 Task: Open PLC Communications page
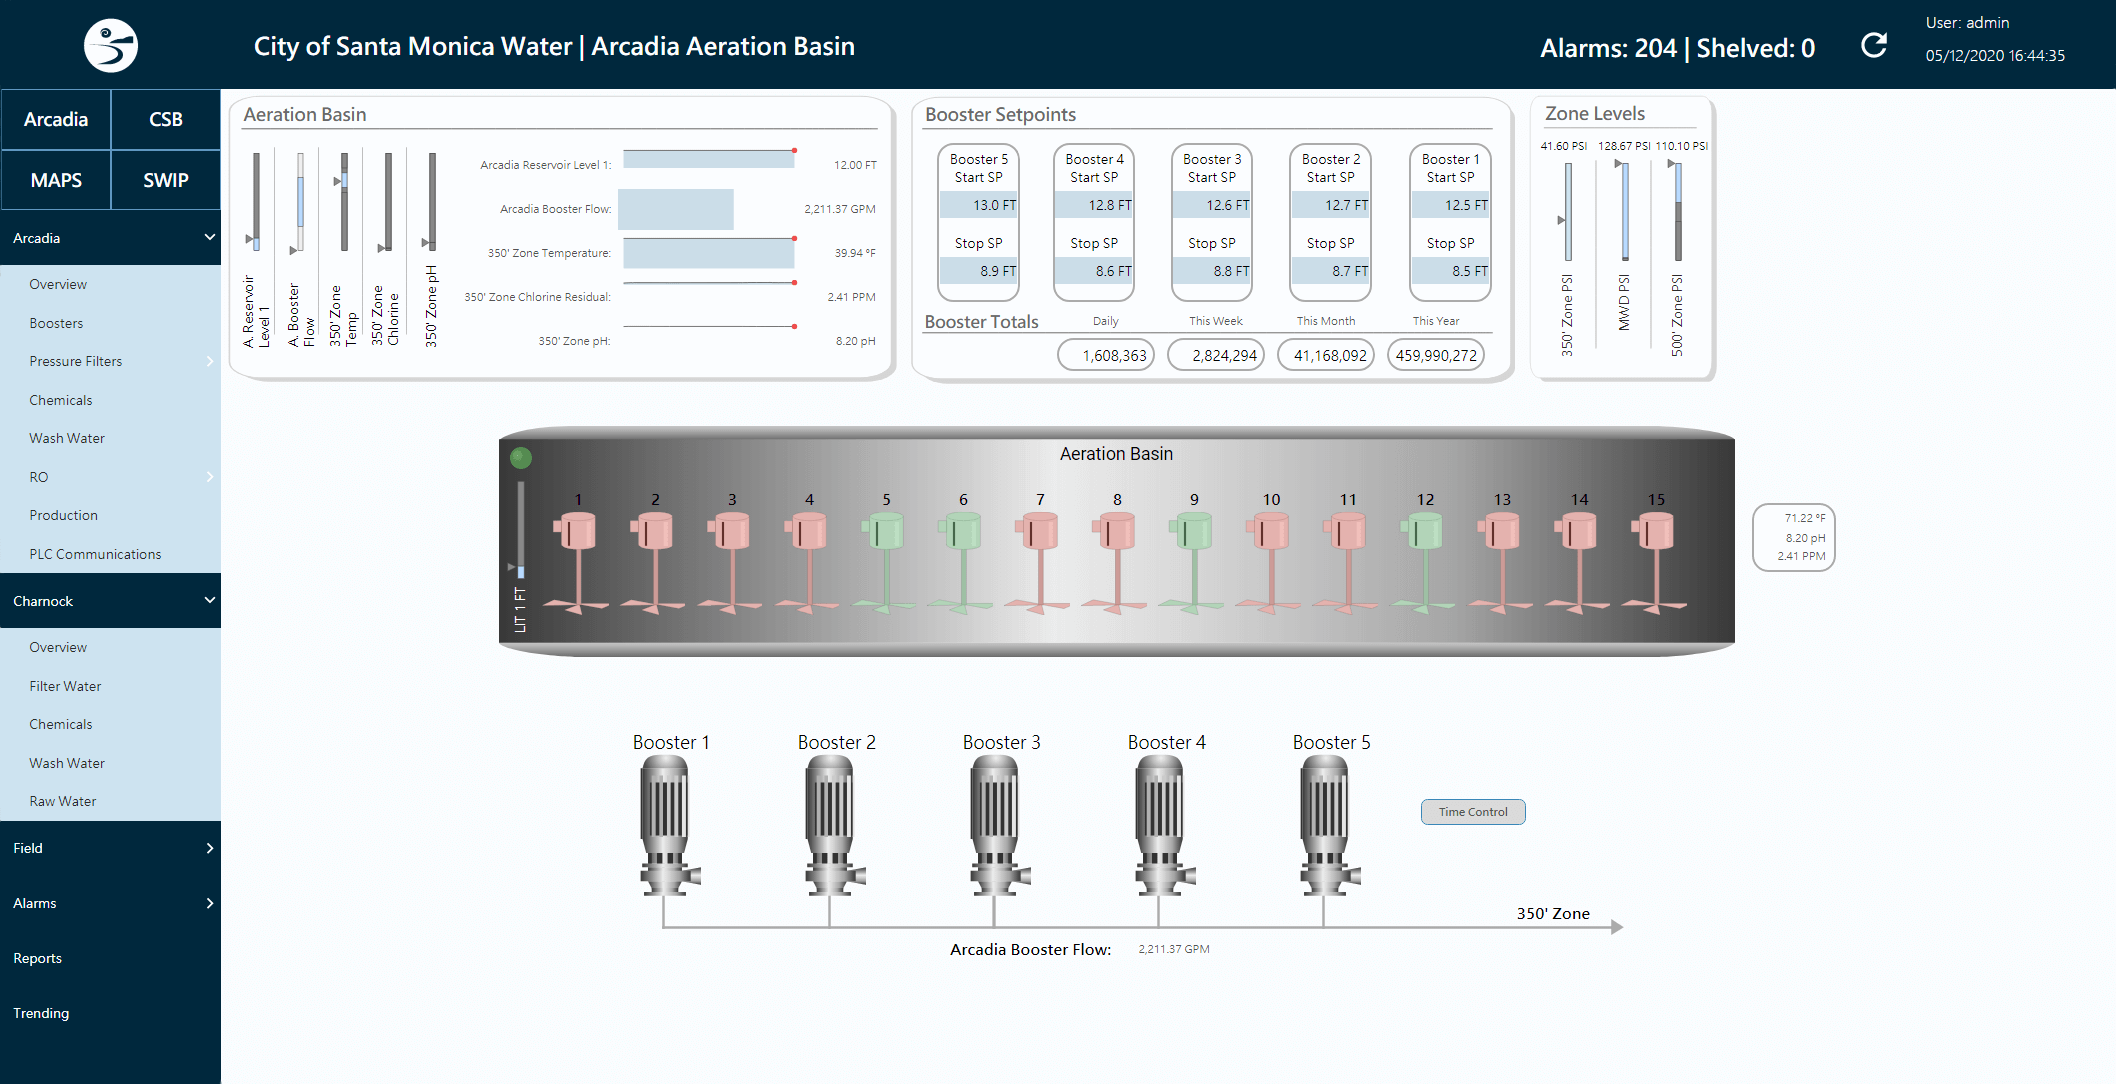coord(110,554)
